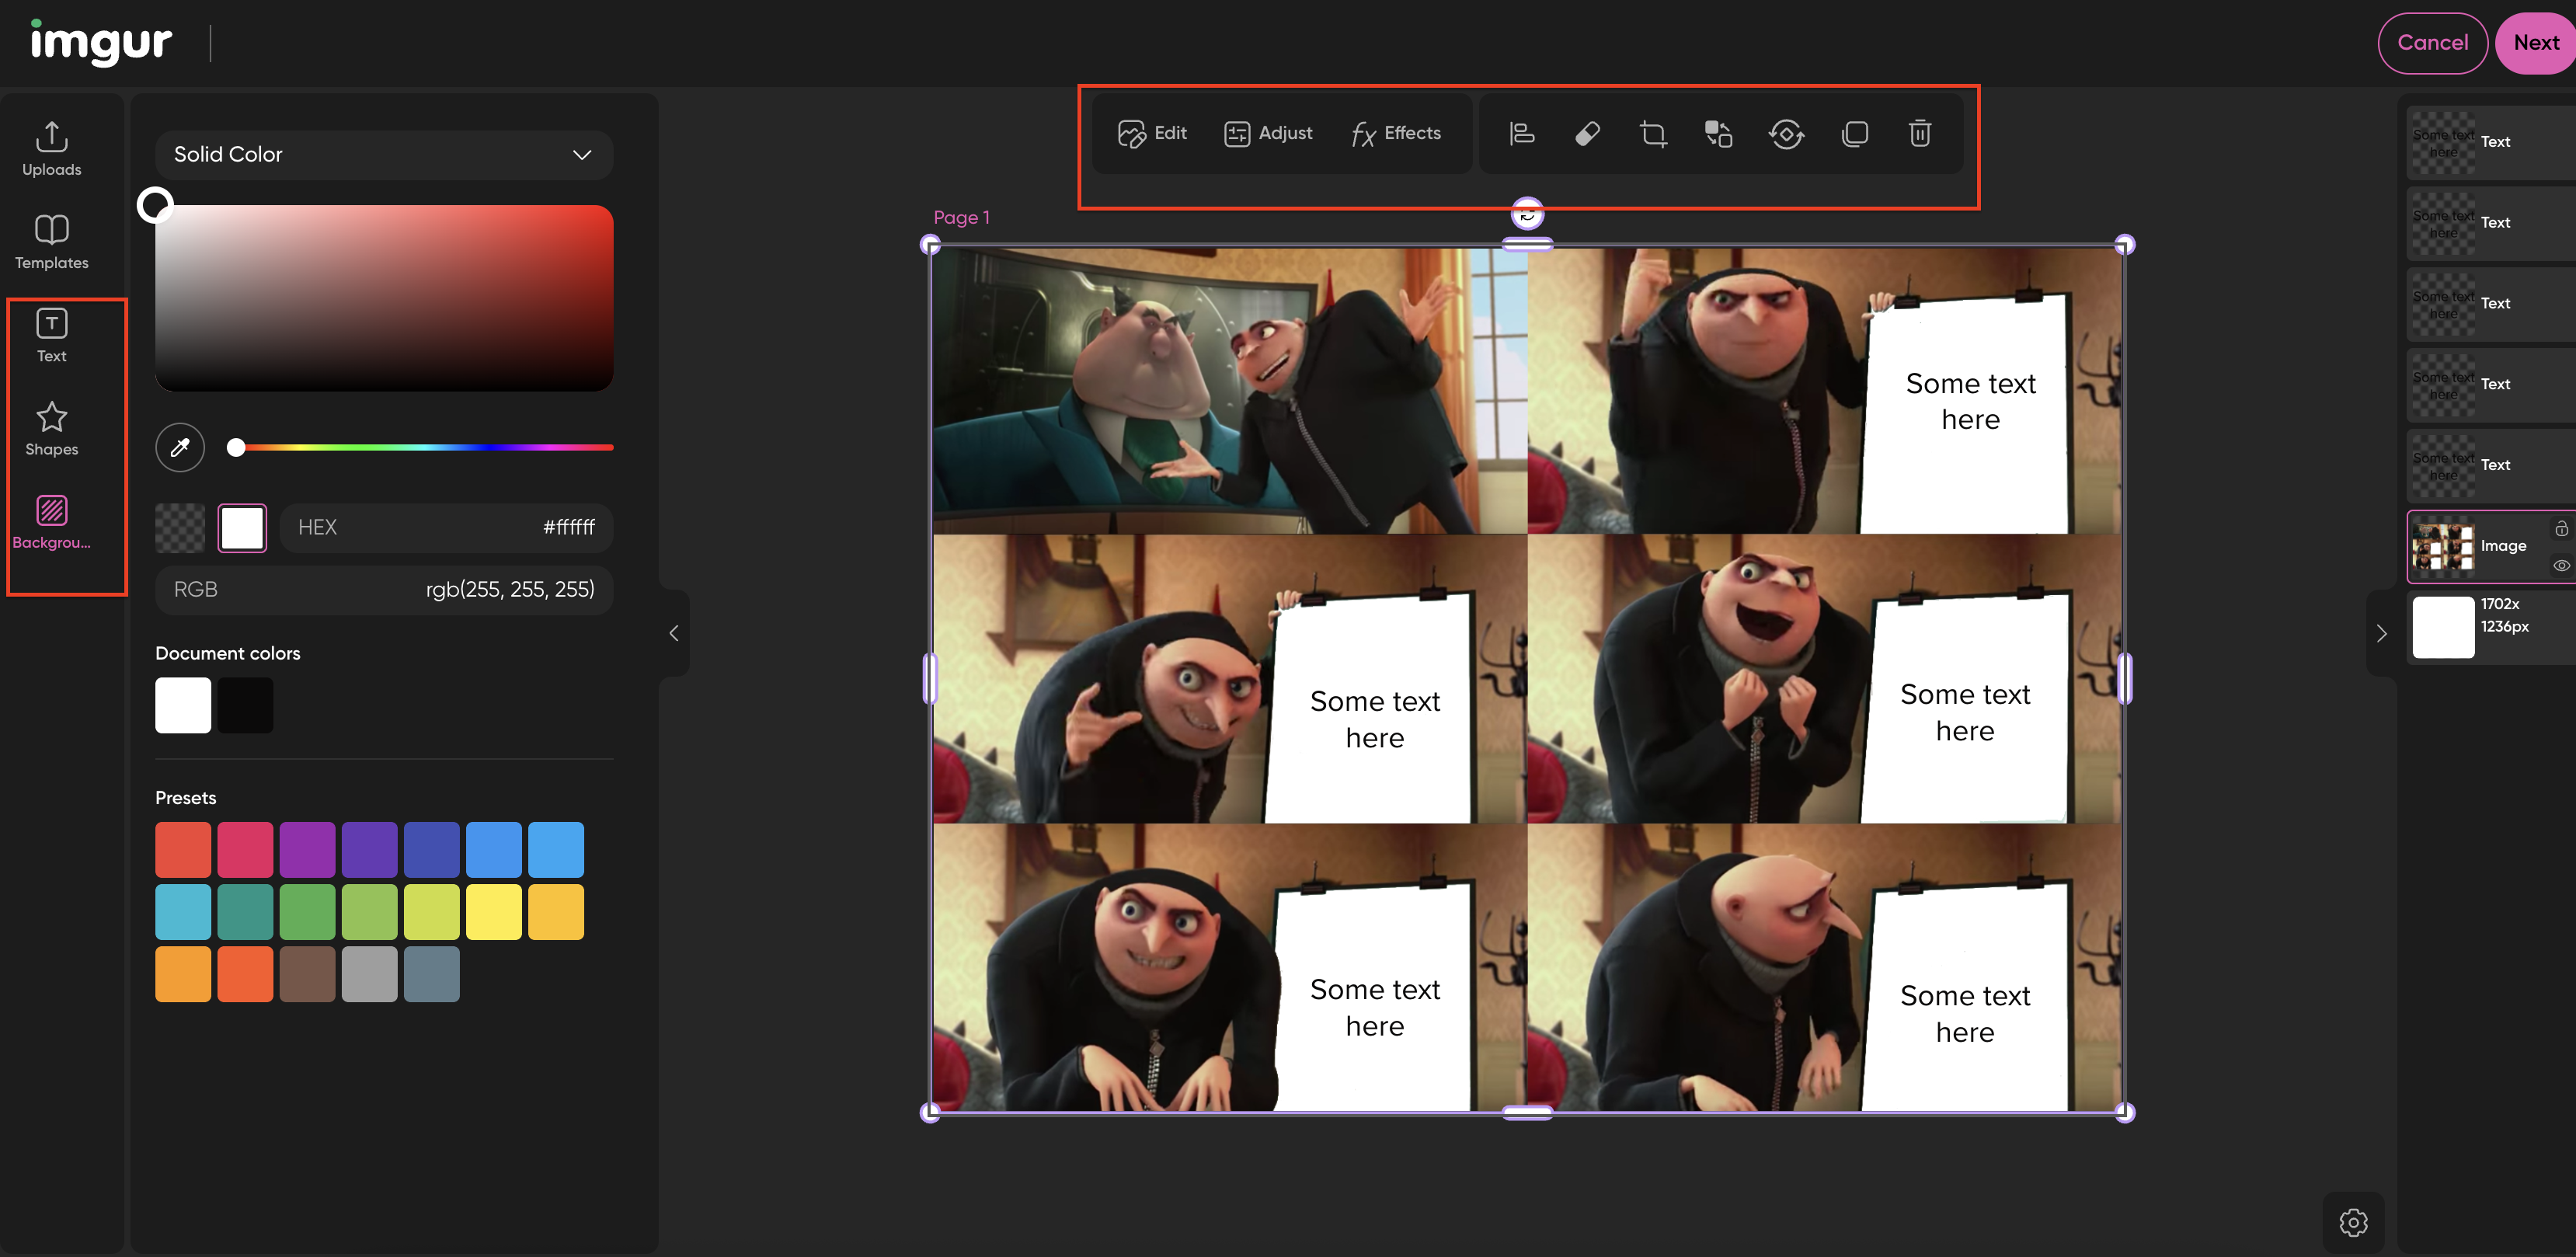The image size is (2576, 1257).
Task: Delete the selected image using trash icon
Action: (1919, 133)
